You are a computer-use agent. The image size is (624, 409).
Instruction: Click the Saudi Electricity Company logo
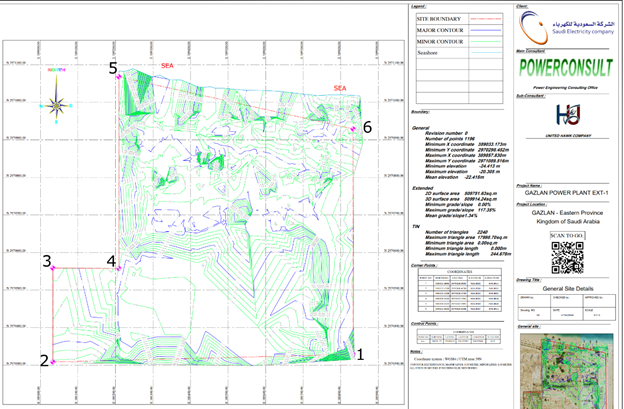coord(566,27)
